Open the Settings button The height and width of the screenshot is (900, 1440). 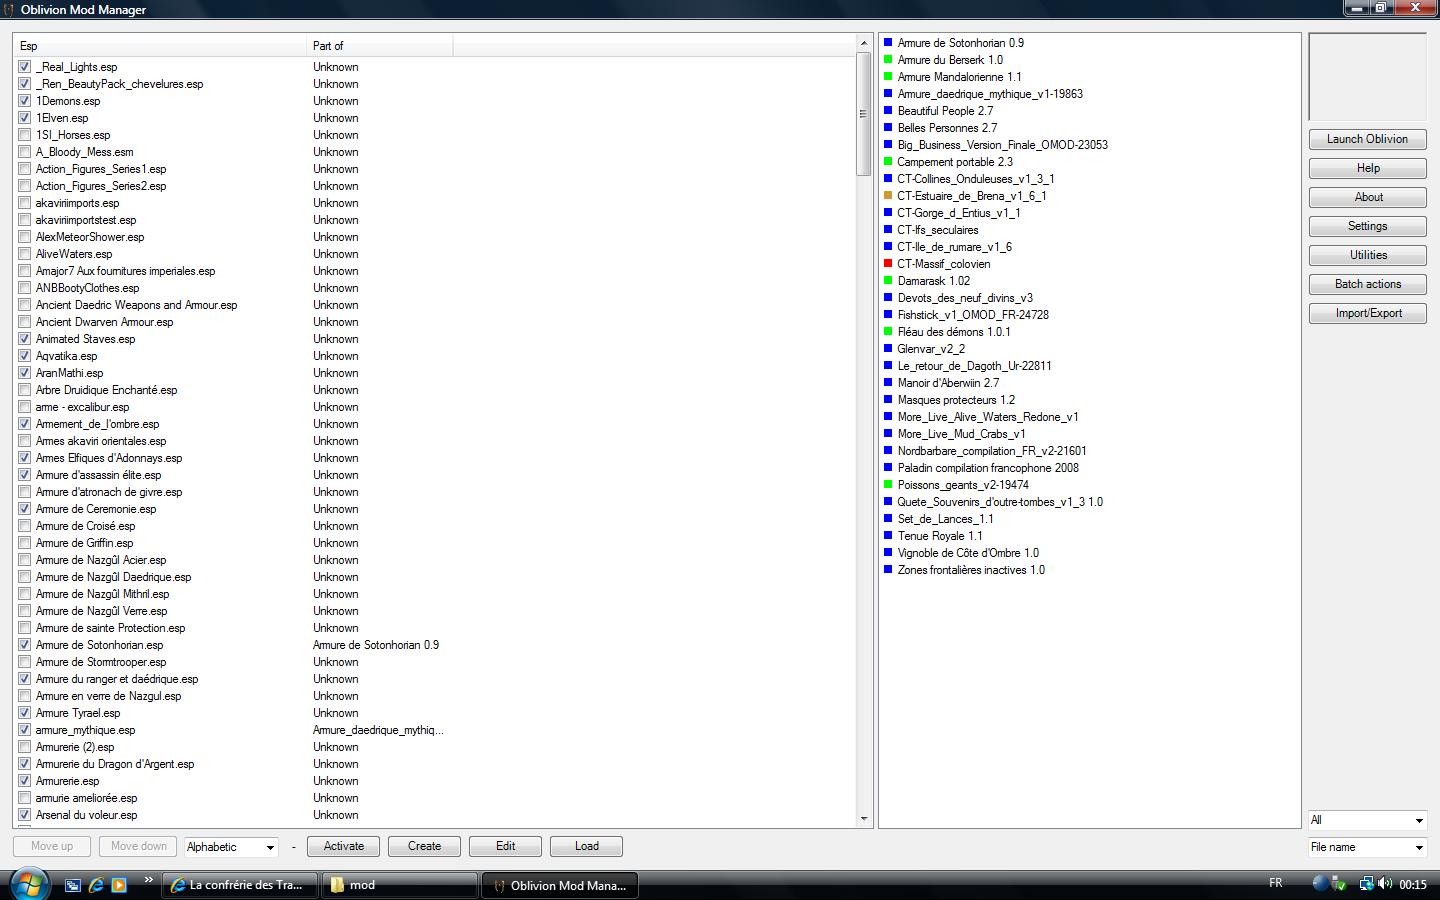tap(1367, 226)
